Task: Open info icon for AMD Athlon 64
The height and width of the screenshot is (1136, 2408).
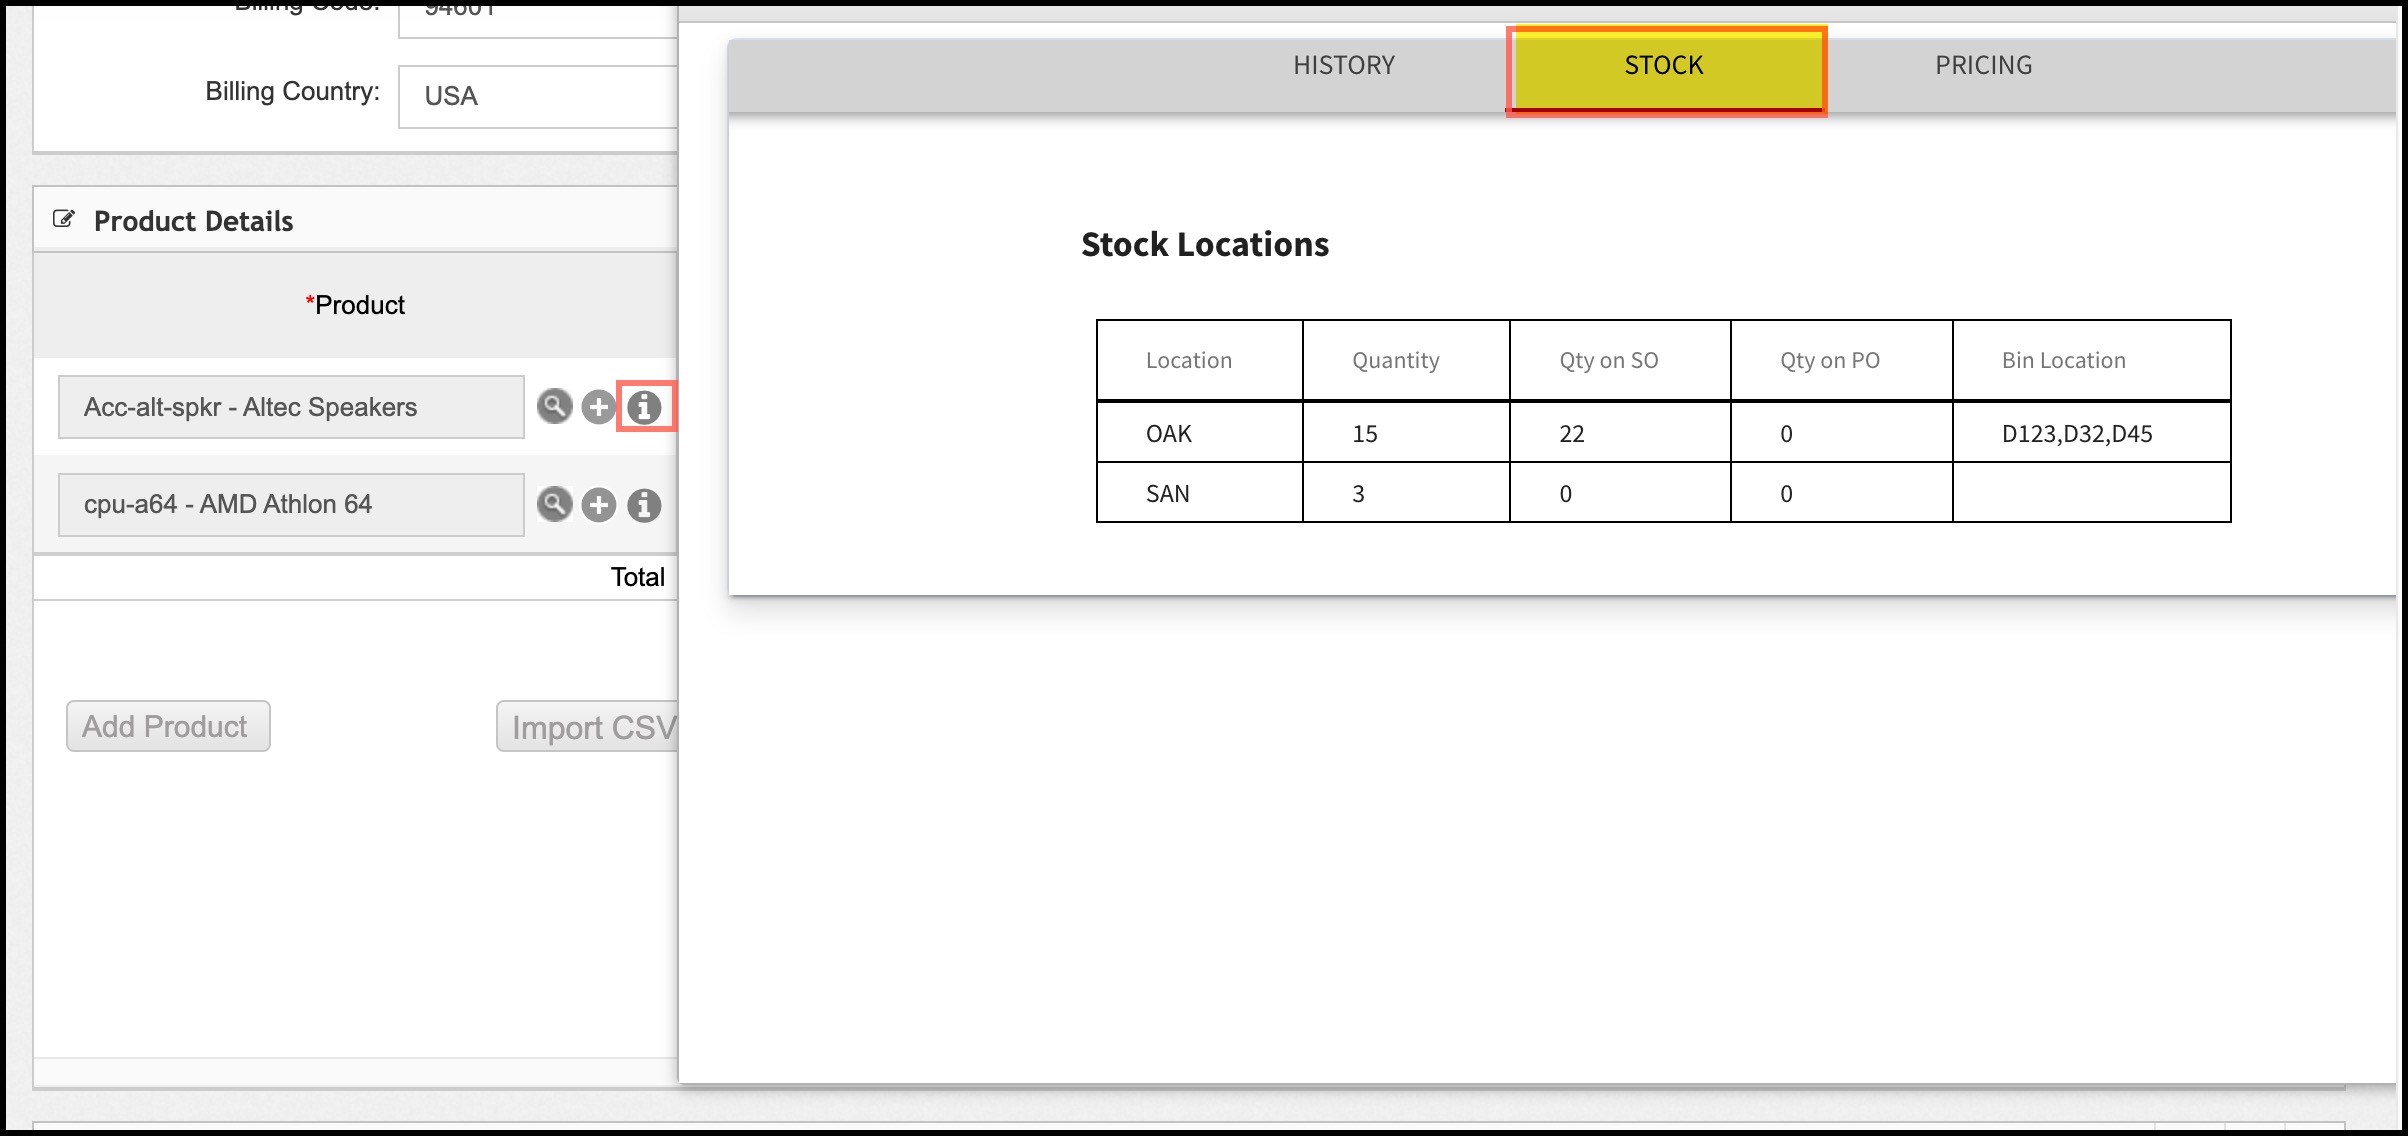Action: 644,505
